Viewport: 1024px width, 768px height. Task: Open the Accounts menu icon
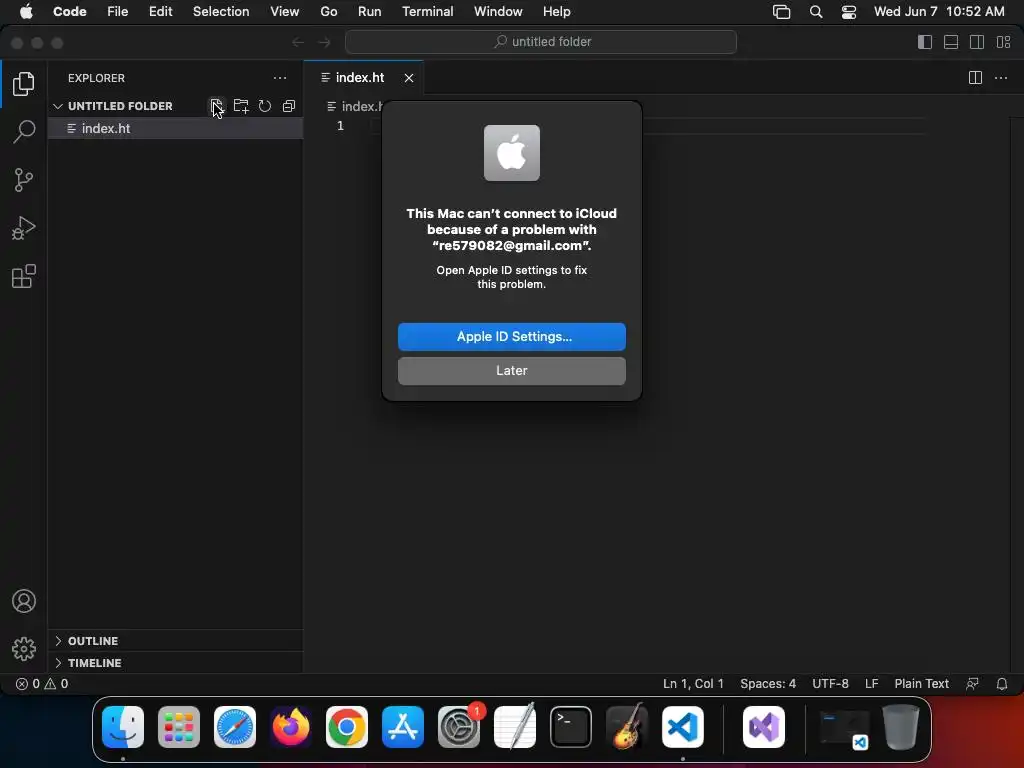tap(24, 601)
